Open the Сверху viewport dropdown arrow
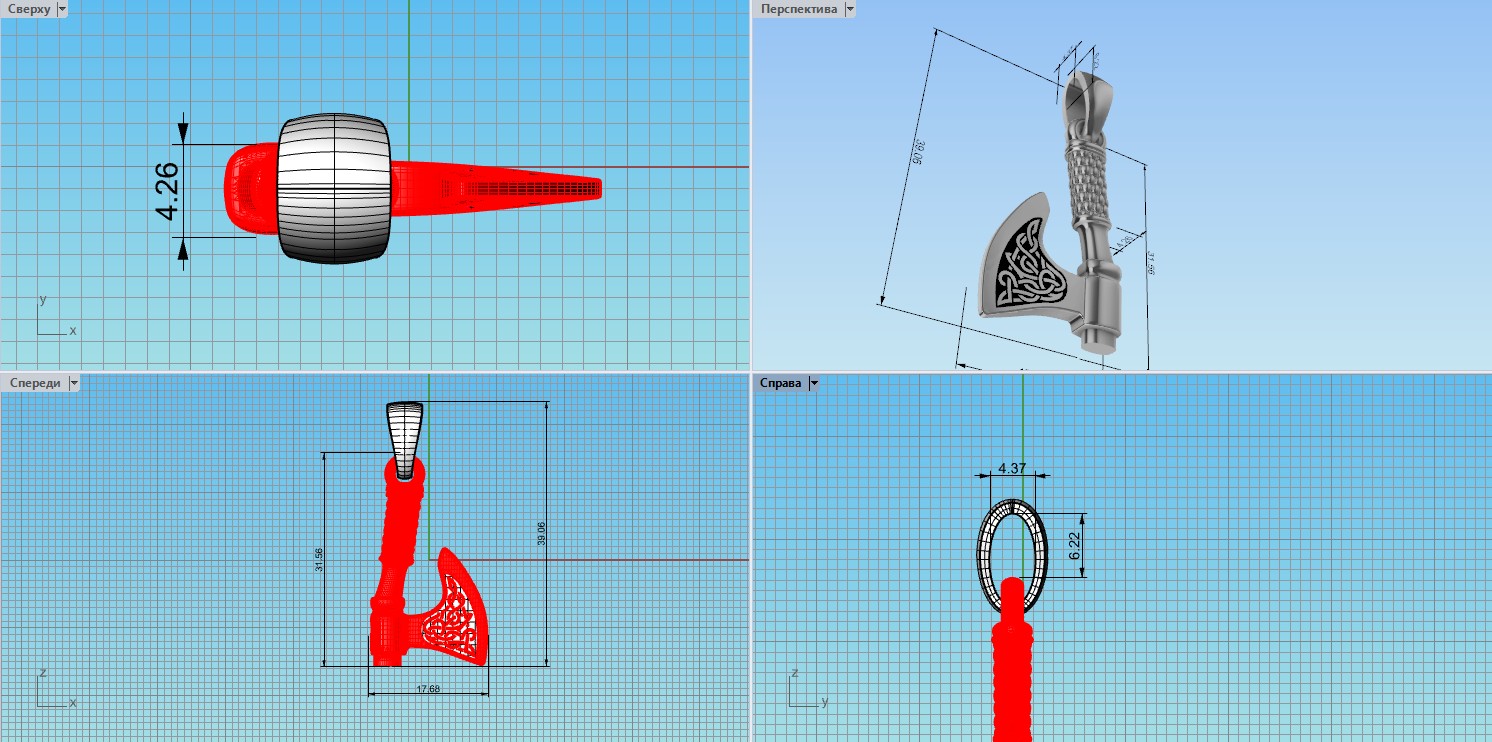The width and height of the screenshot is (1492, 742). pos(63,9)
